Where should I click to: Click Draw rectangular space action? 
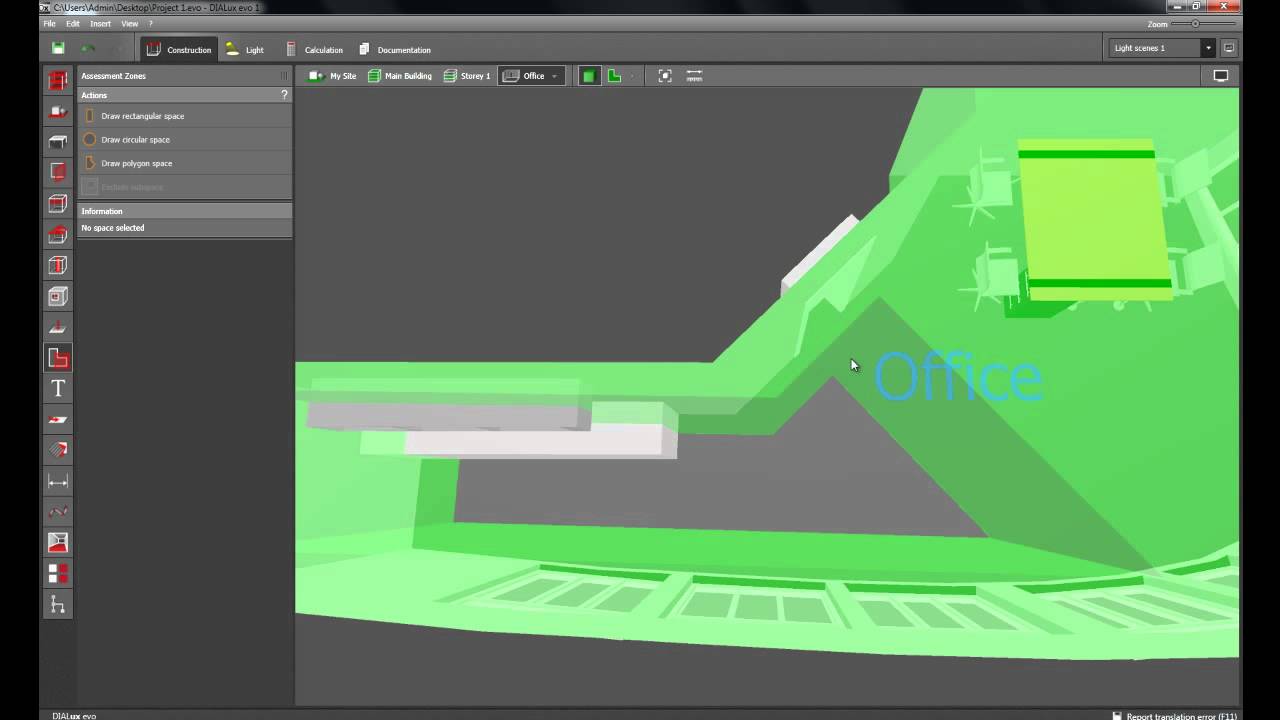(x=142, y=116)
